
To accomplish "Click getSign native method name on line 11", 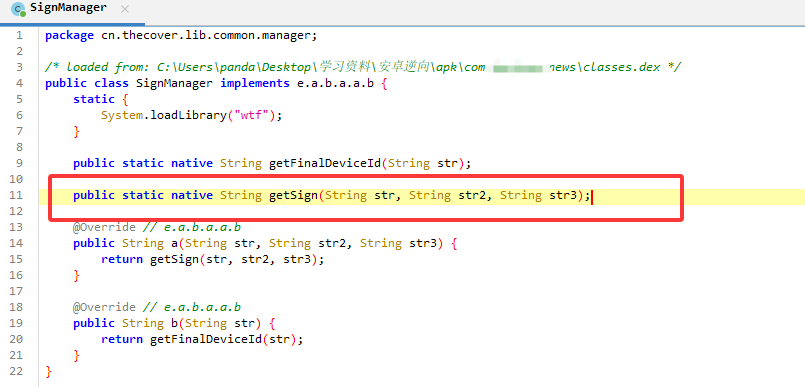I will [x=293, y=195].
